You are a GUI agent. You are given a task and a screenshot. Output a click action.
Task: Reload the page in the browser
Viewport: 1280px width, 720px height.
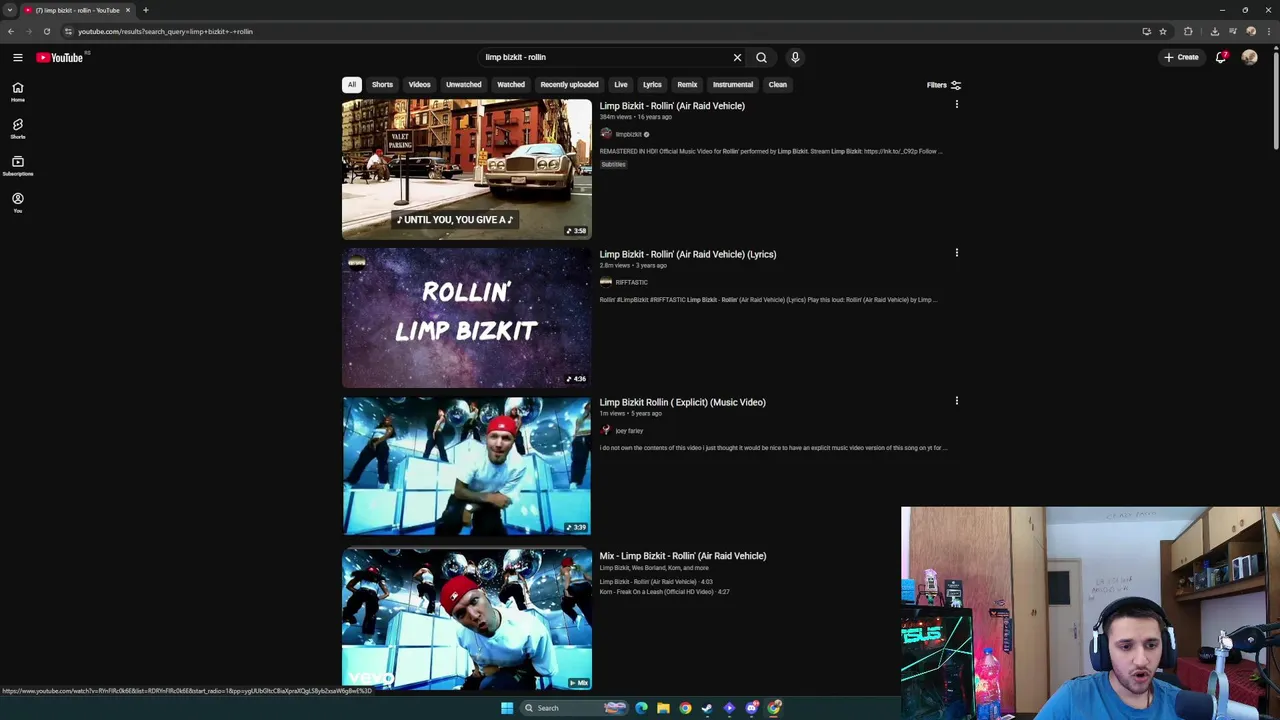point(46,31)
